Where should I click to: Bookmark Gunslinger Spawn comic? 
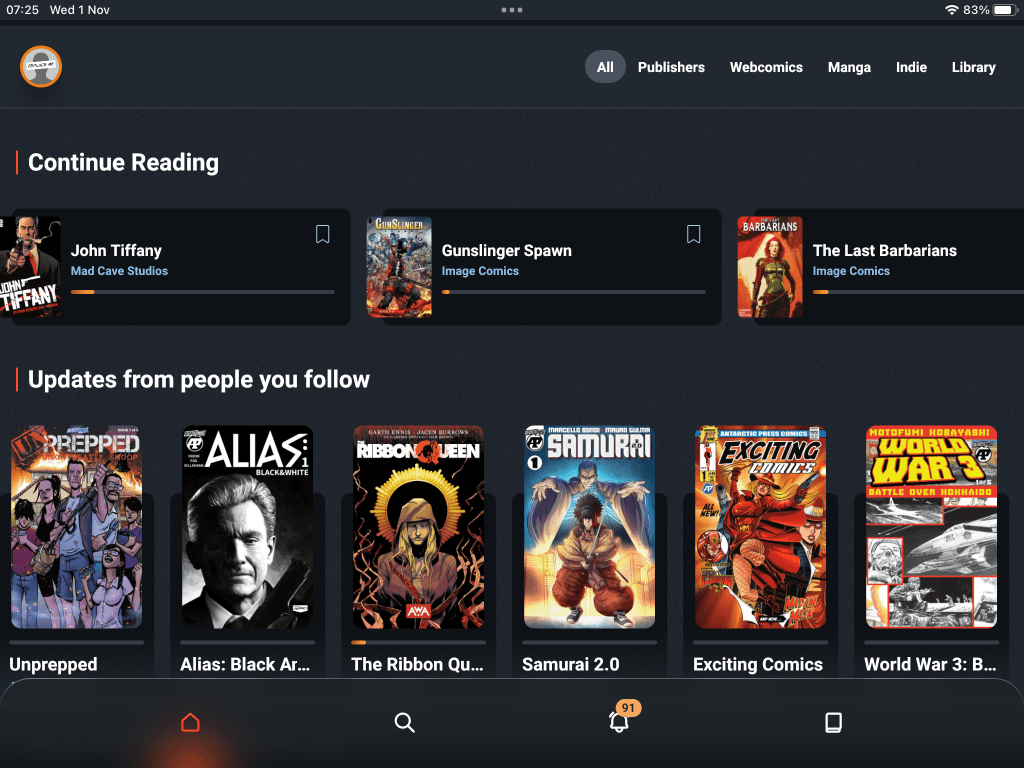point(693,234)
